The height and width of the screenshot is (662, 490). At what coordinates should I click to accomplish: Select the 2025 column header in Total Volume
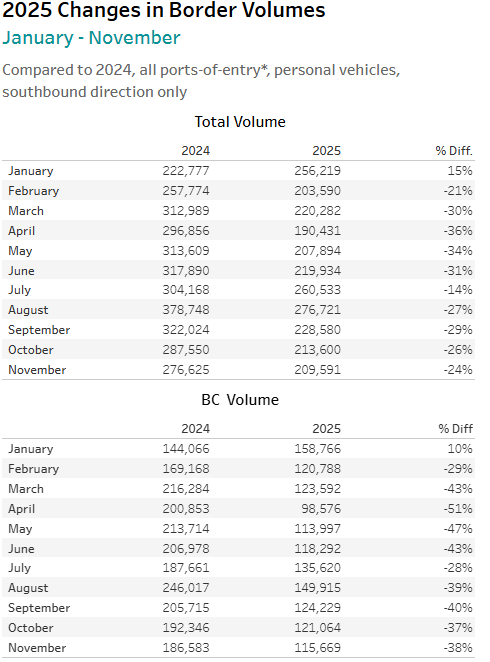326,151
